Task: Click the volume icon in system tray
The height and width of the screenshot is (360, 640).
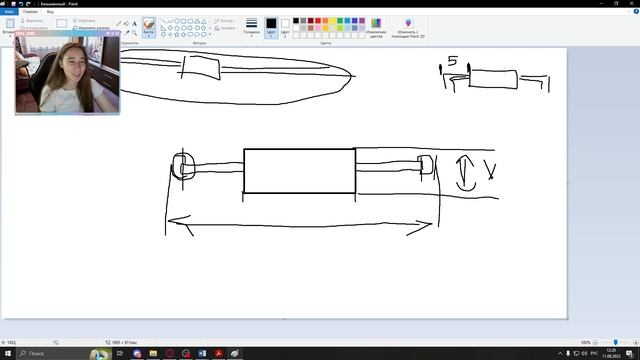Action: (x=584, y=353)
